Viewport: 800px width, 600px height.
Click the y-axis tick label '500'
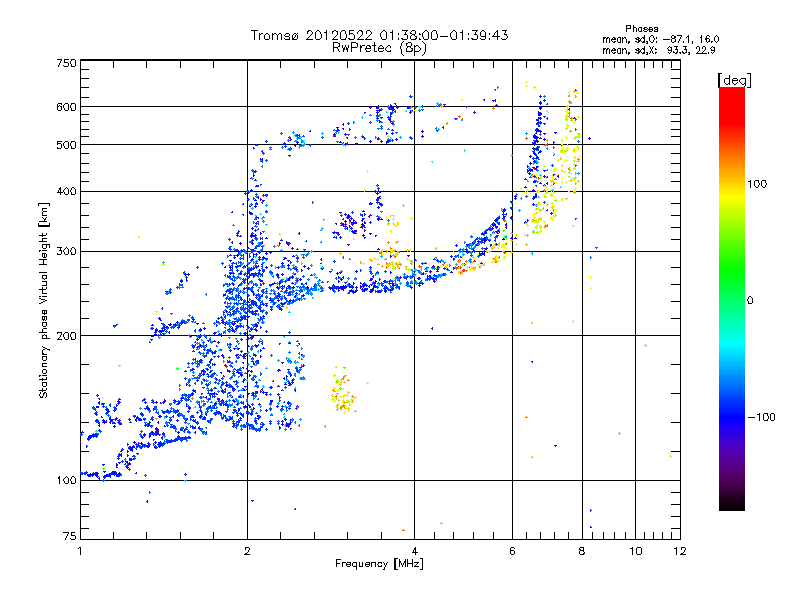[x=66, y=145]
